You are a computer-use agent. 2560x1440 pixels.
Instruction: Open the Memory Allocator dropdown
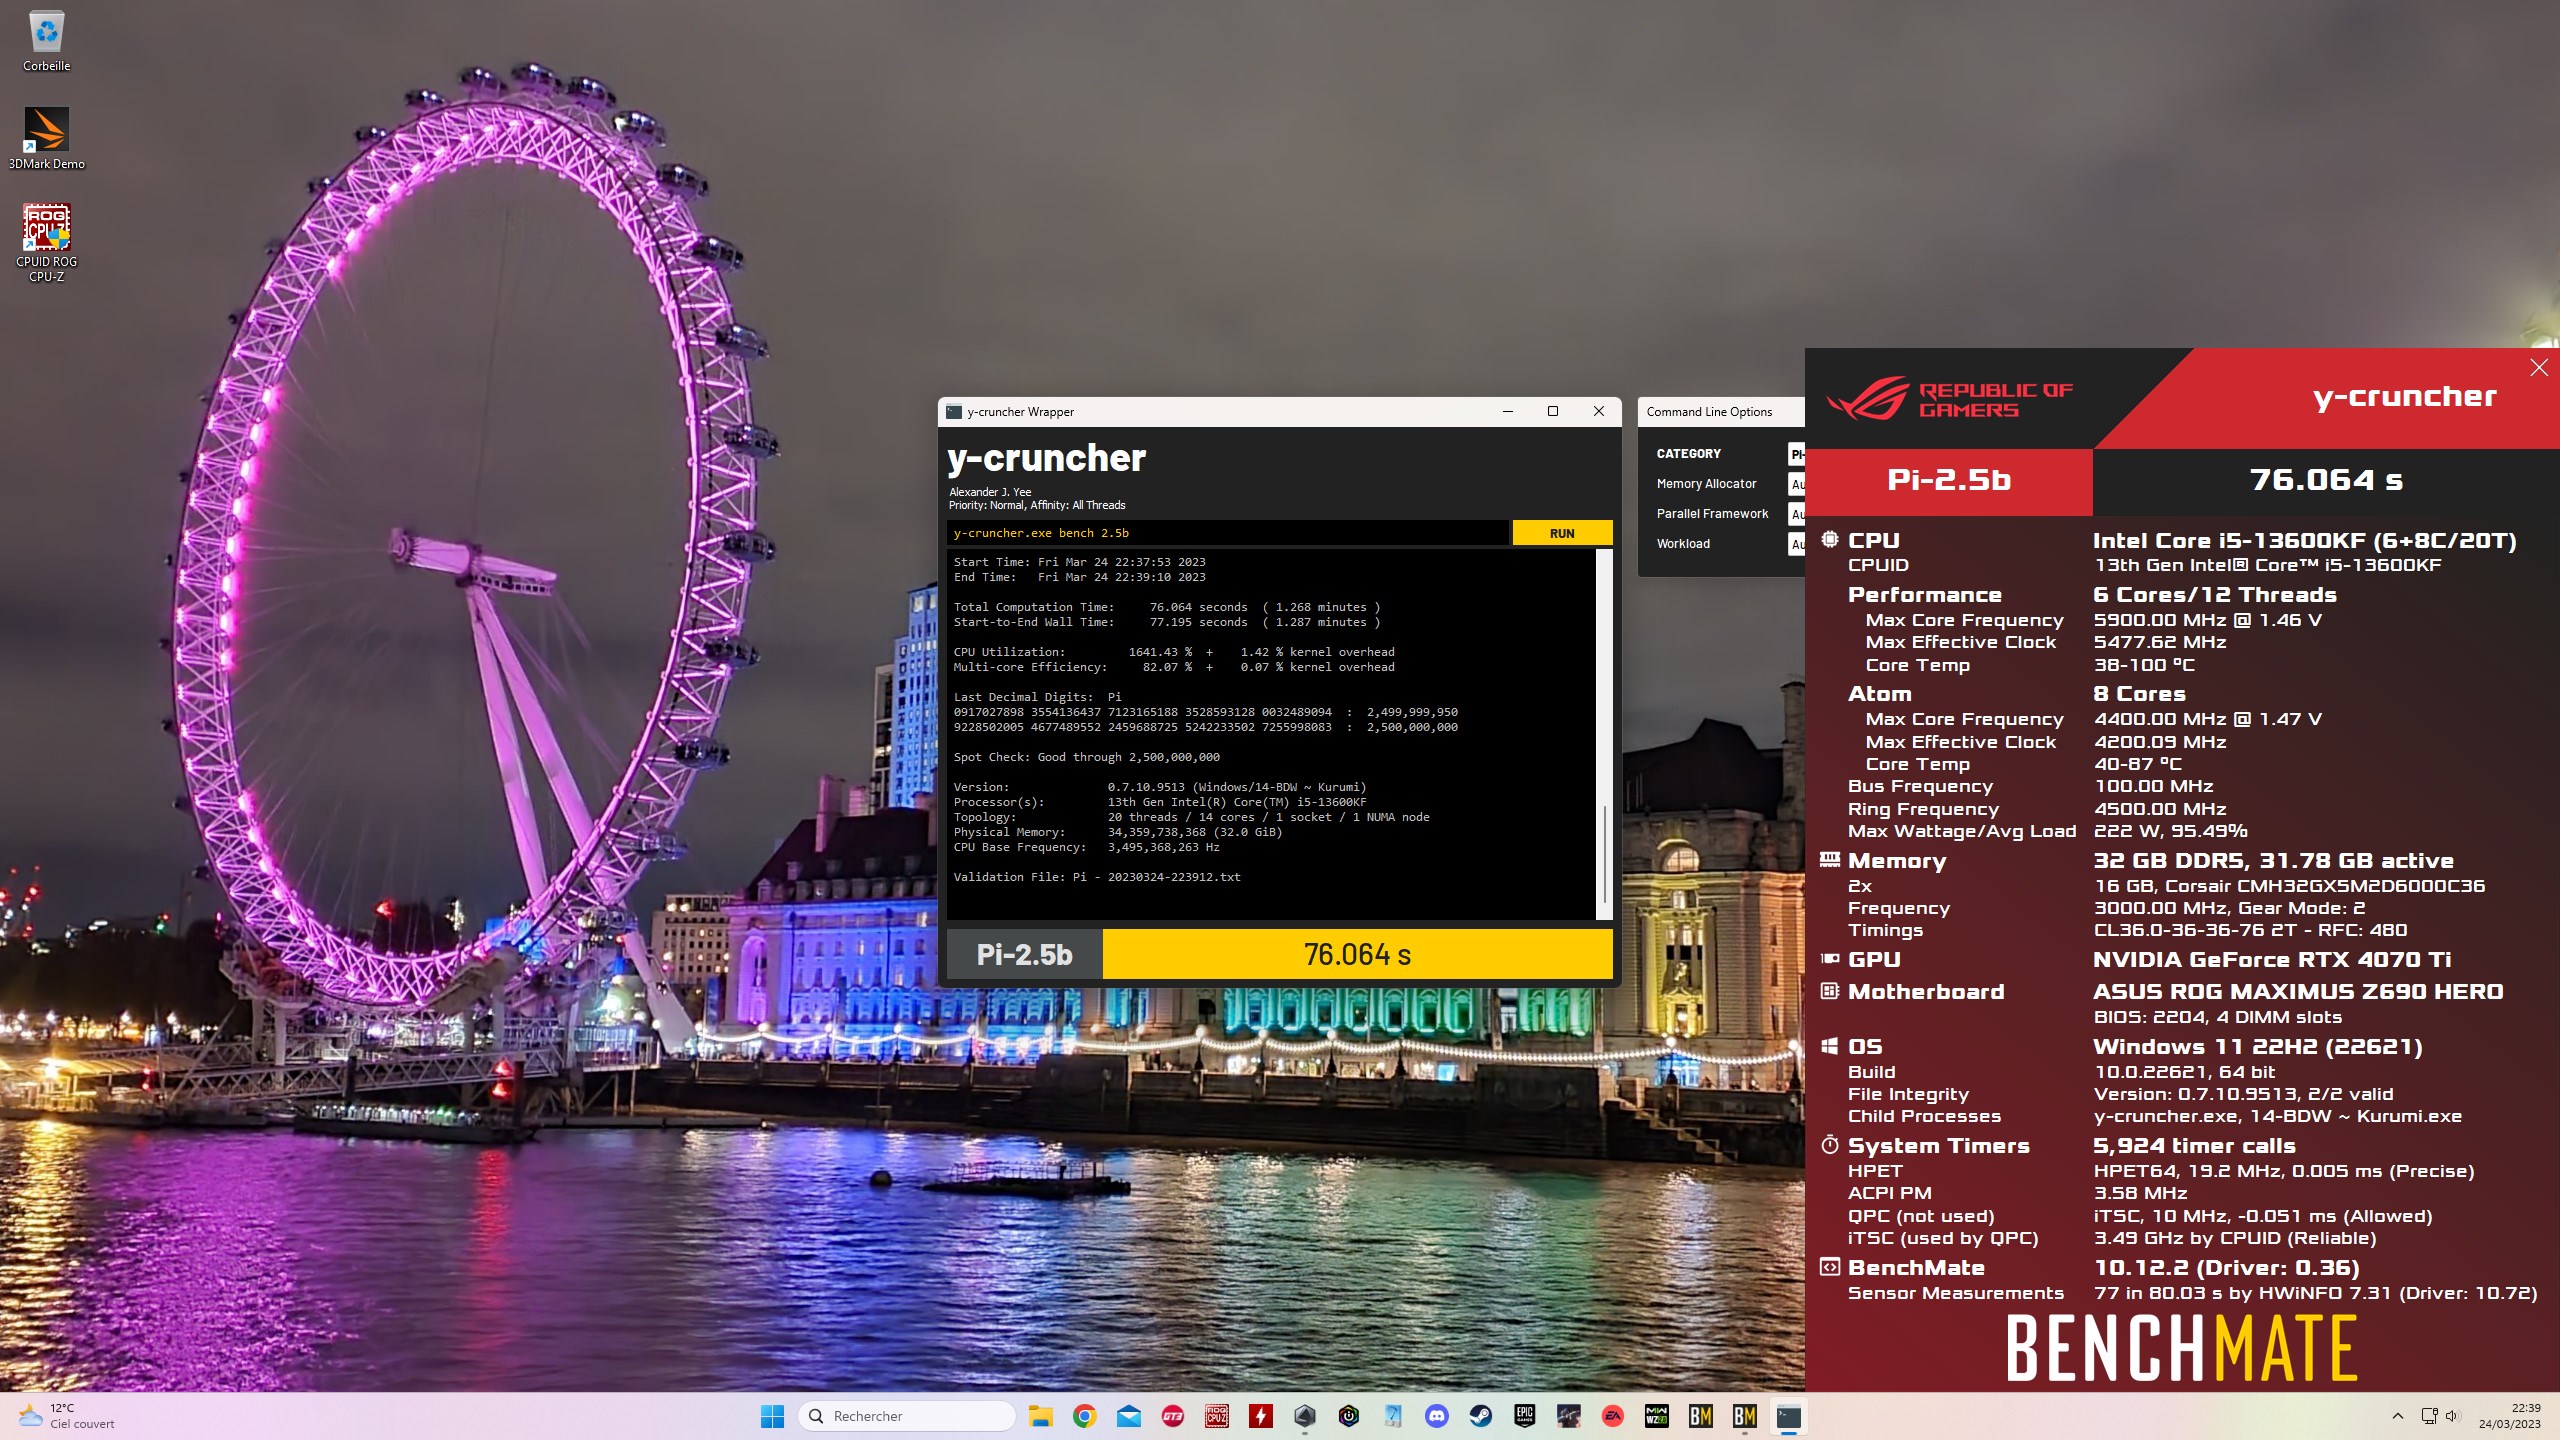click(x=1796, y=484)
